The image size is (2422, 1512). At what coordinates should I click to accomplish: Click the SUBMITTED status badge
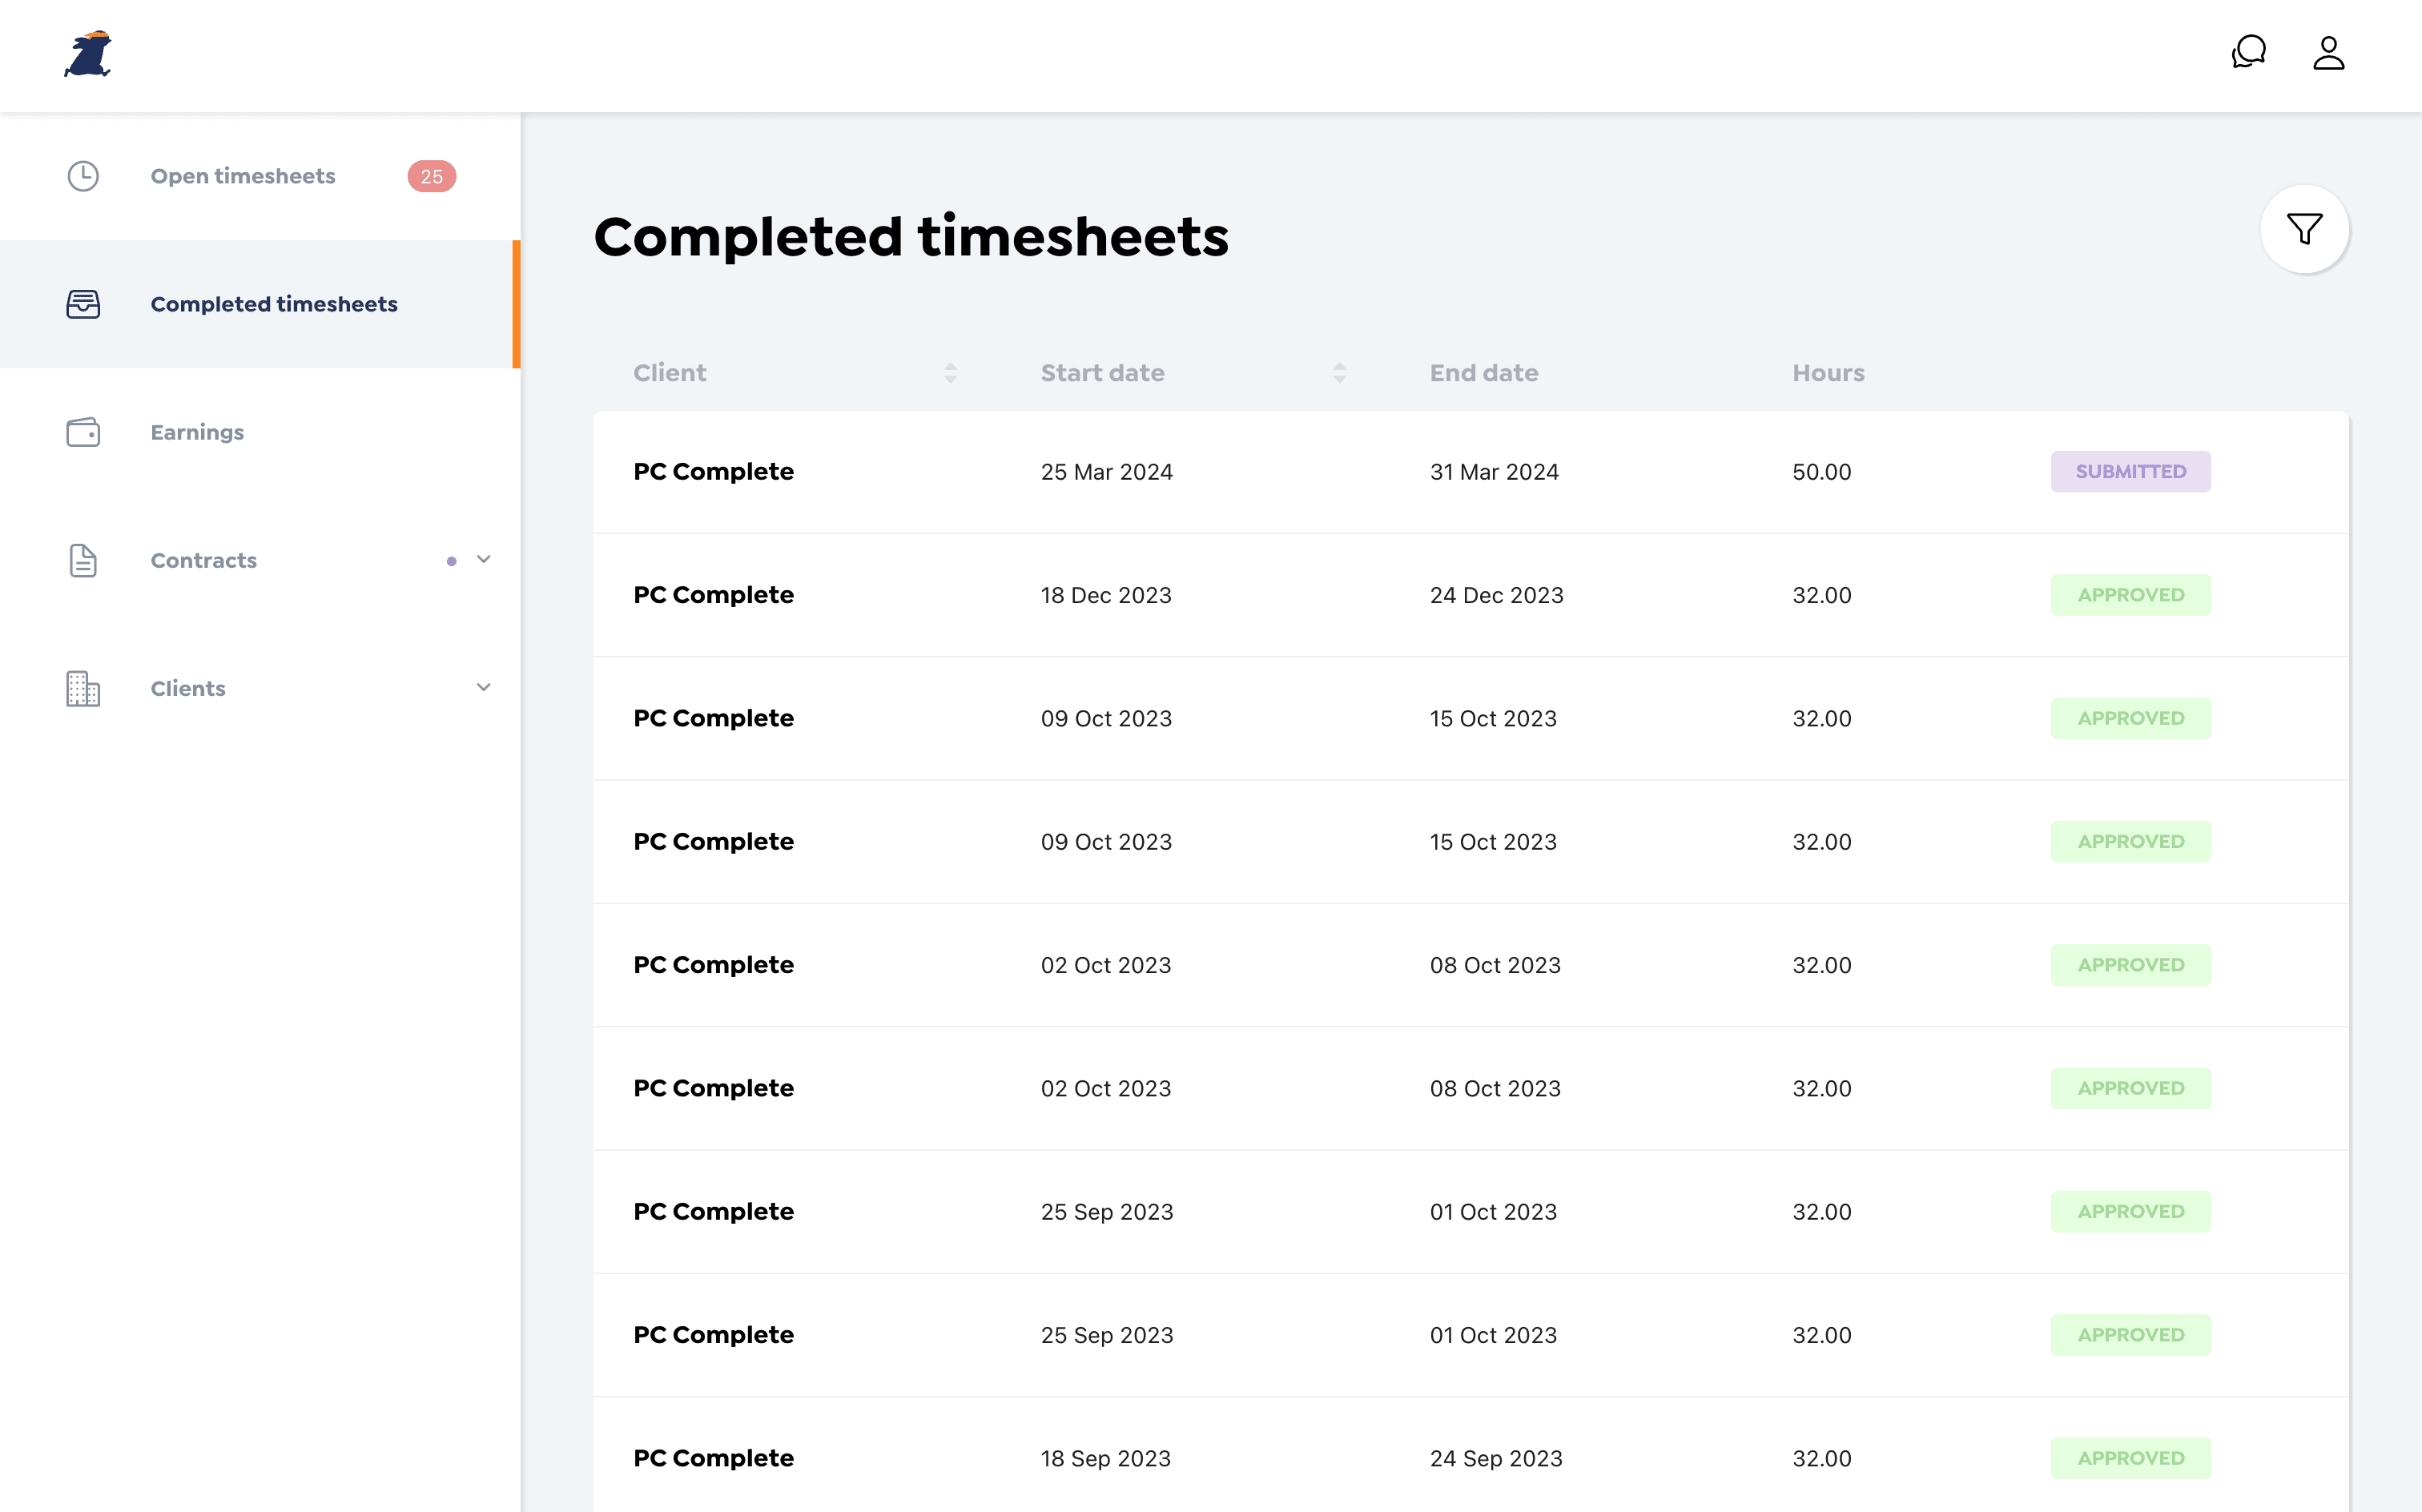(x=2130, y=471)
